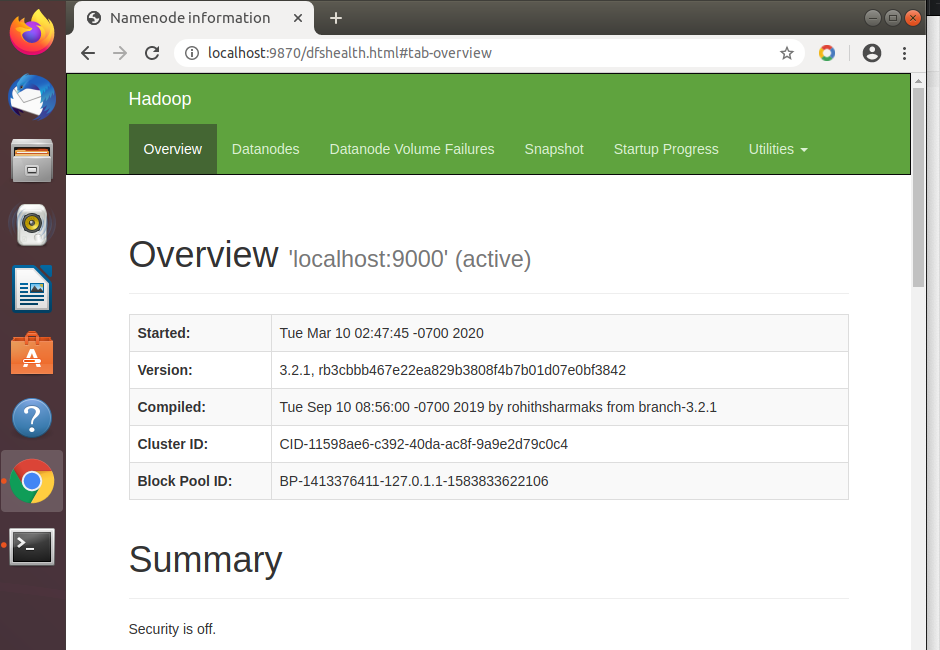Click the Overview page heading
The width and height of the screenshot is (940, 650).
point(204,255)
